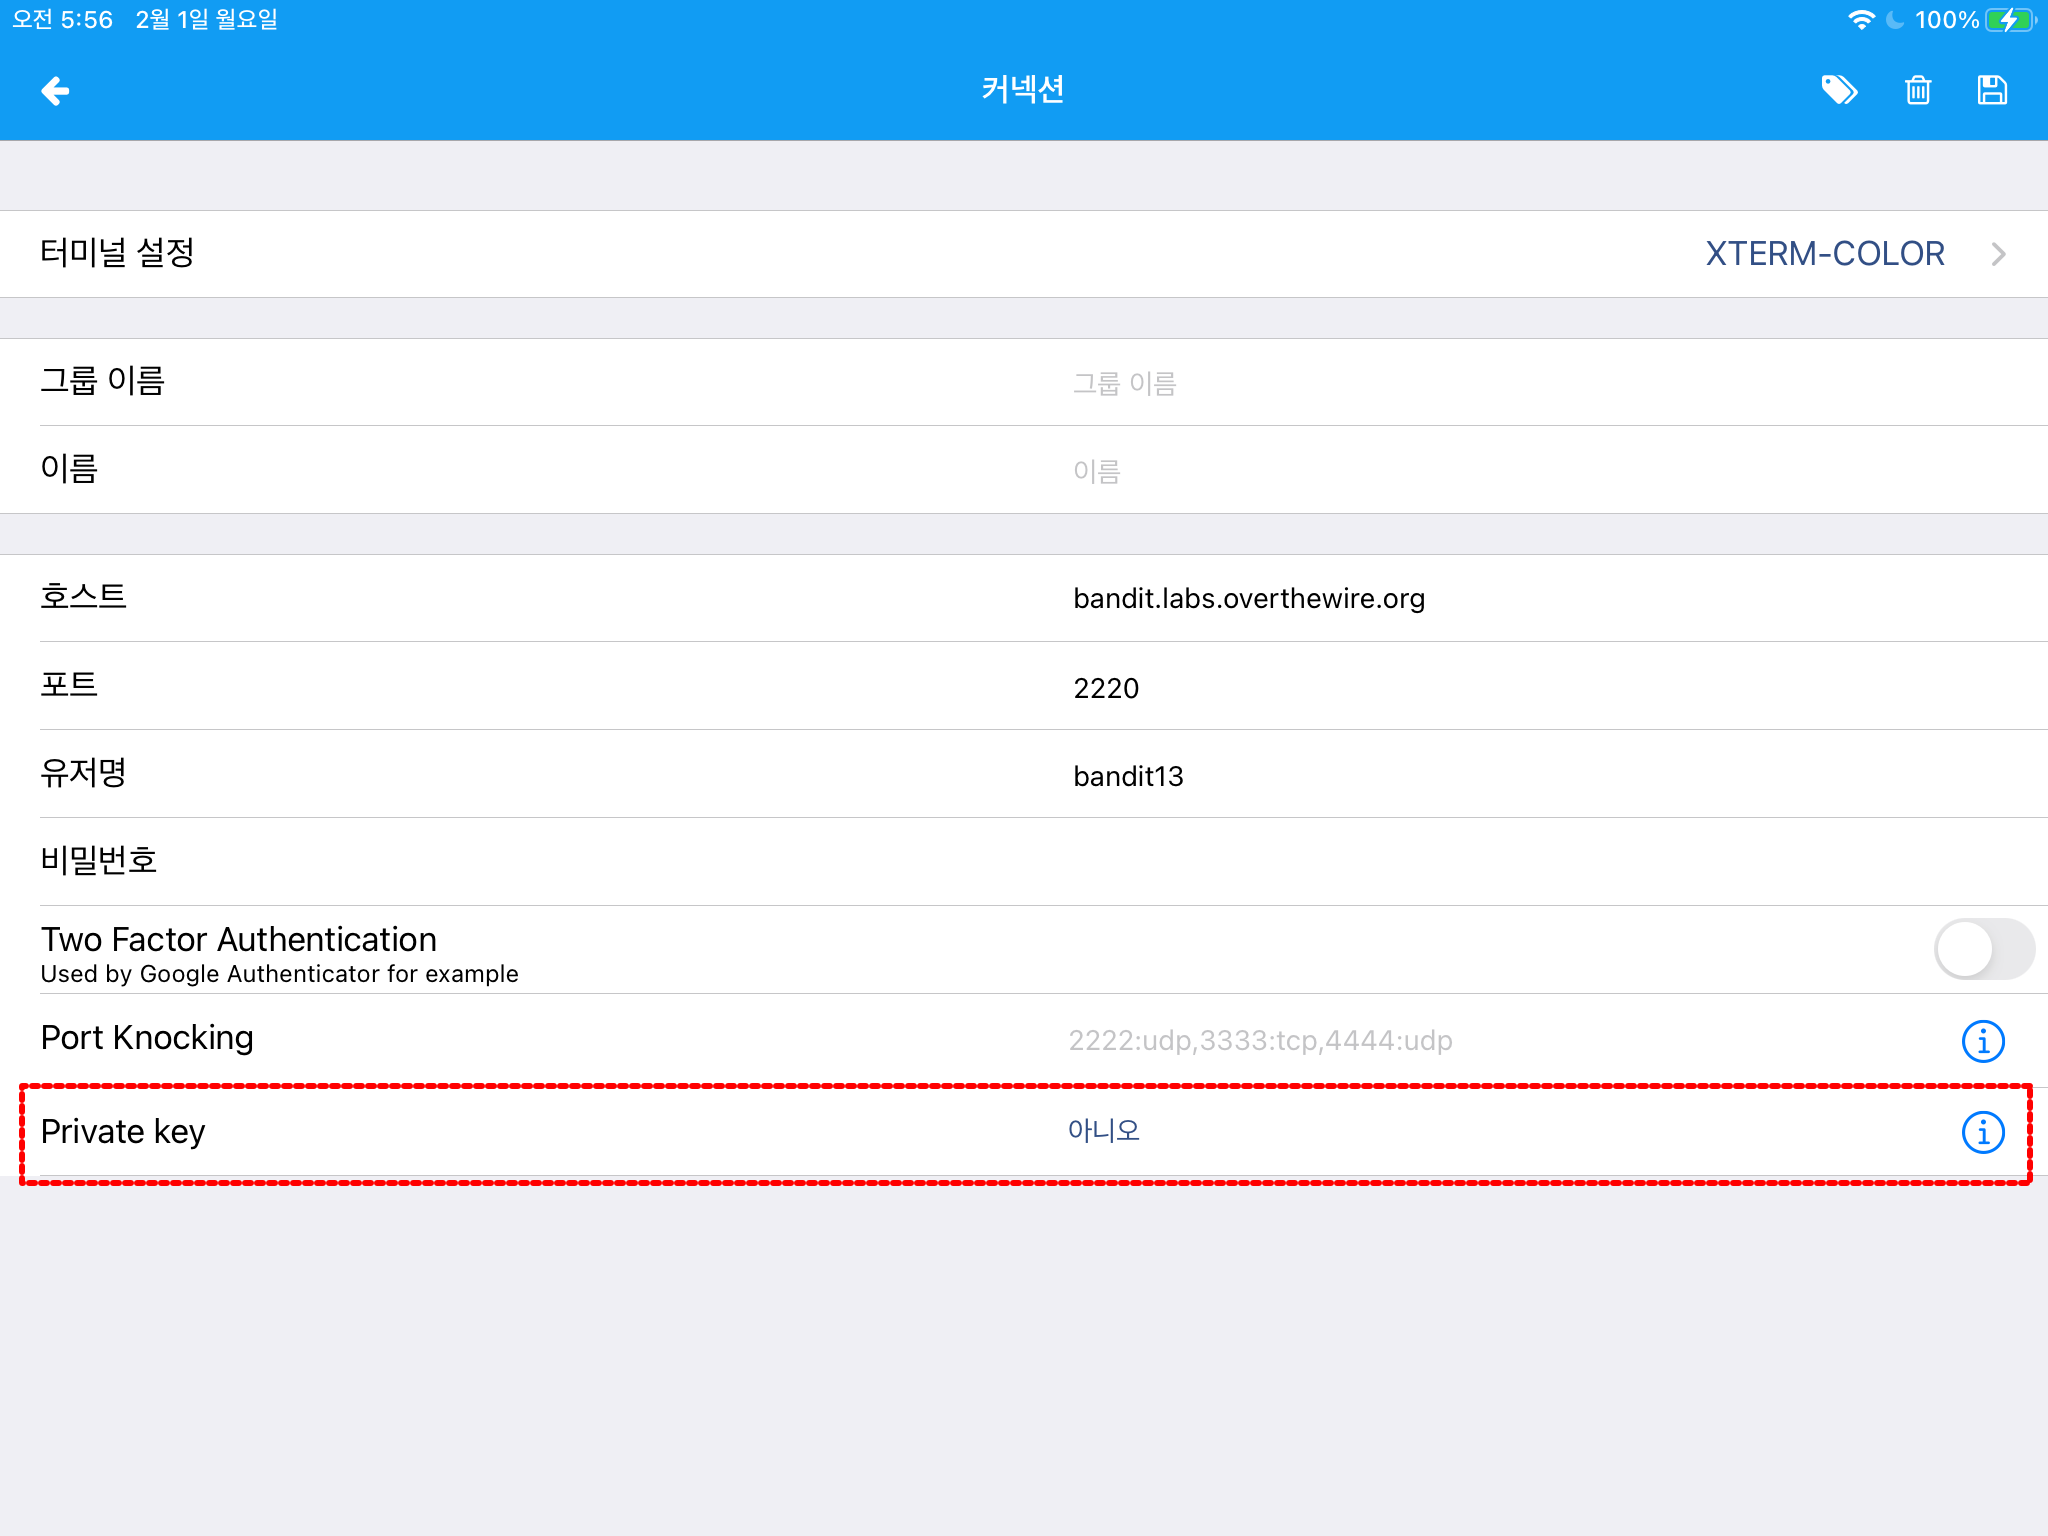Open tags with the tag icon
This screenshot has width=2048, height=1536.
point(1838,91)
